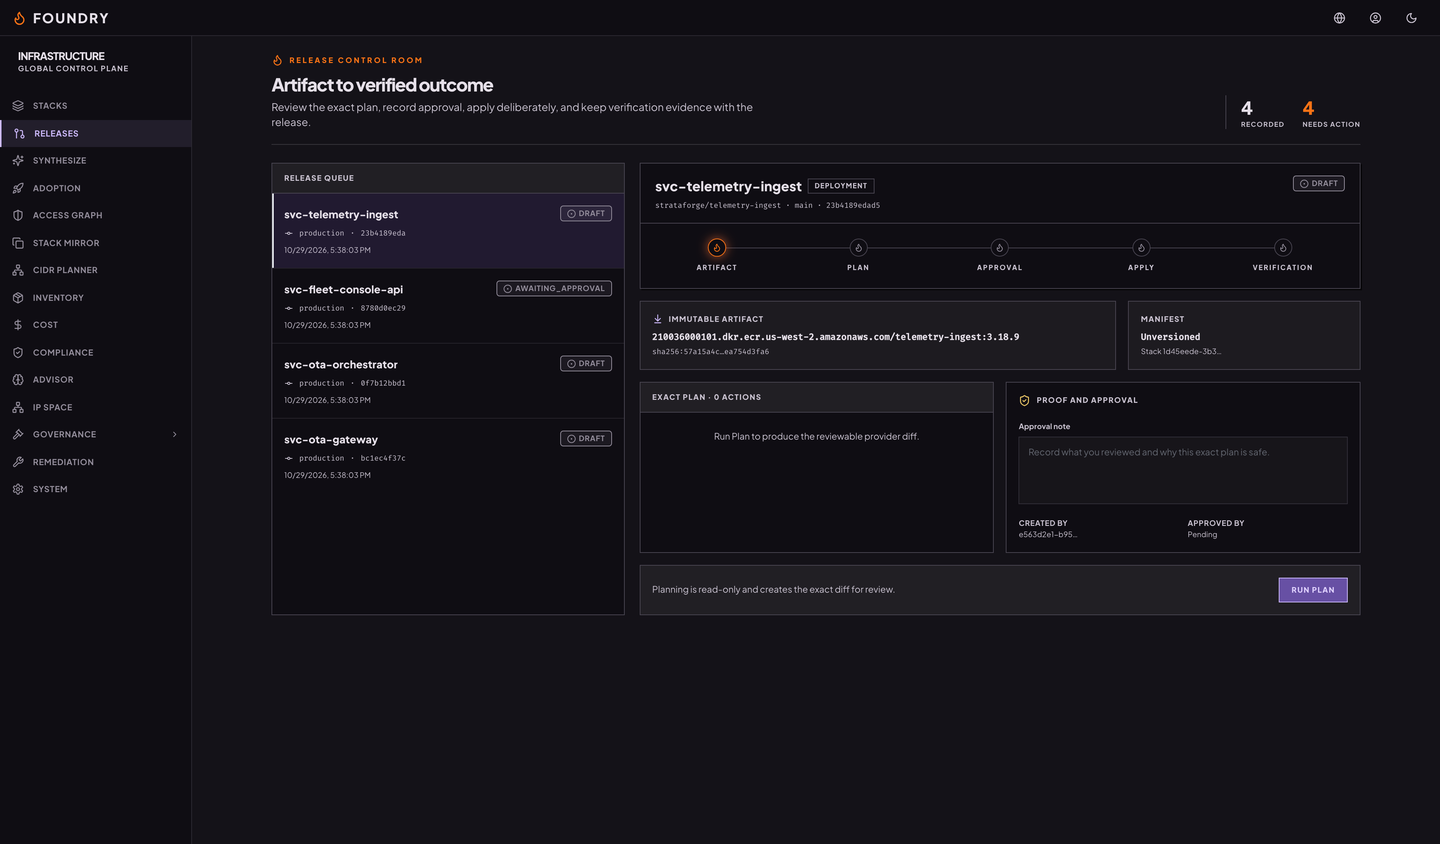Click the Cost dollar icon
1440x844 pixels.
pyautogui.click(x=18, y=325)
